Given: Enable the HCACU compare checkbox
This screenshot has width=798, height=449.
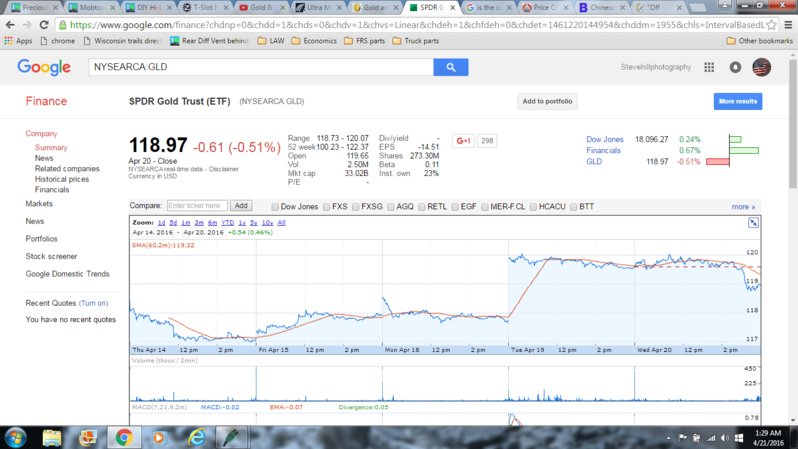Looking at the screenshot, I should point(533,207).
